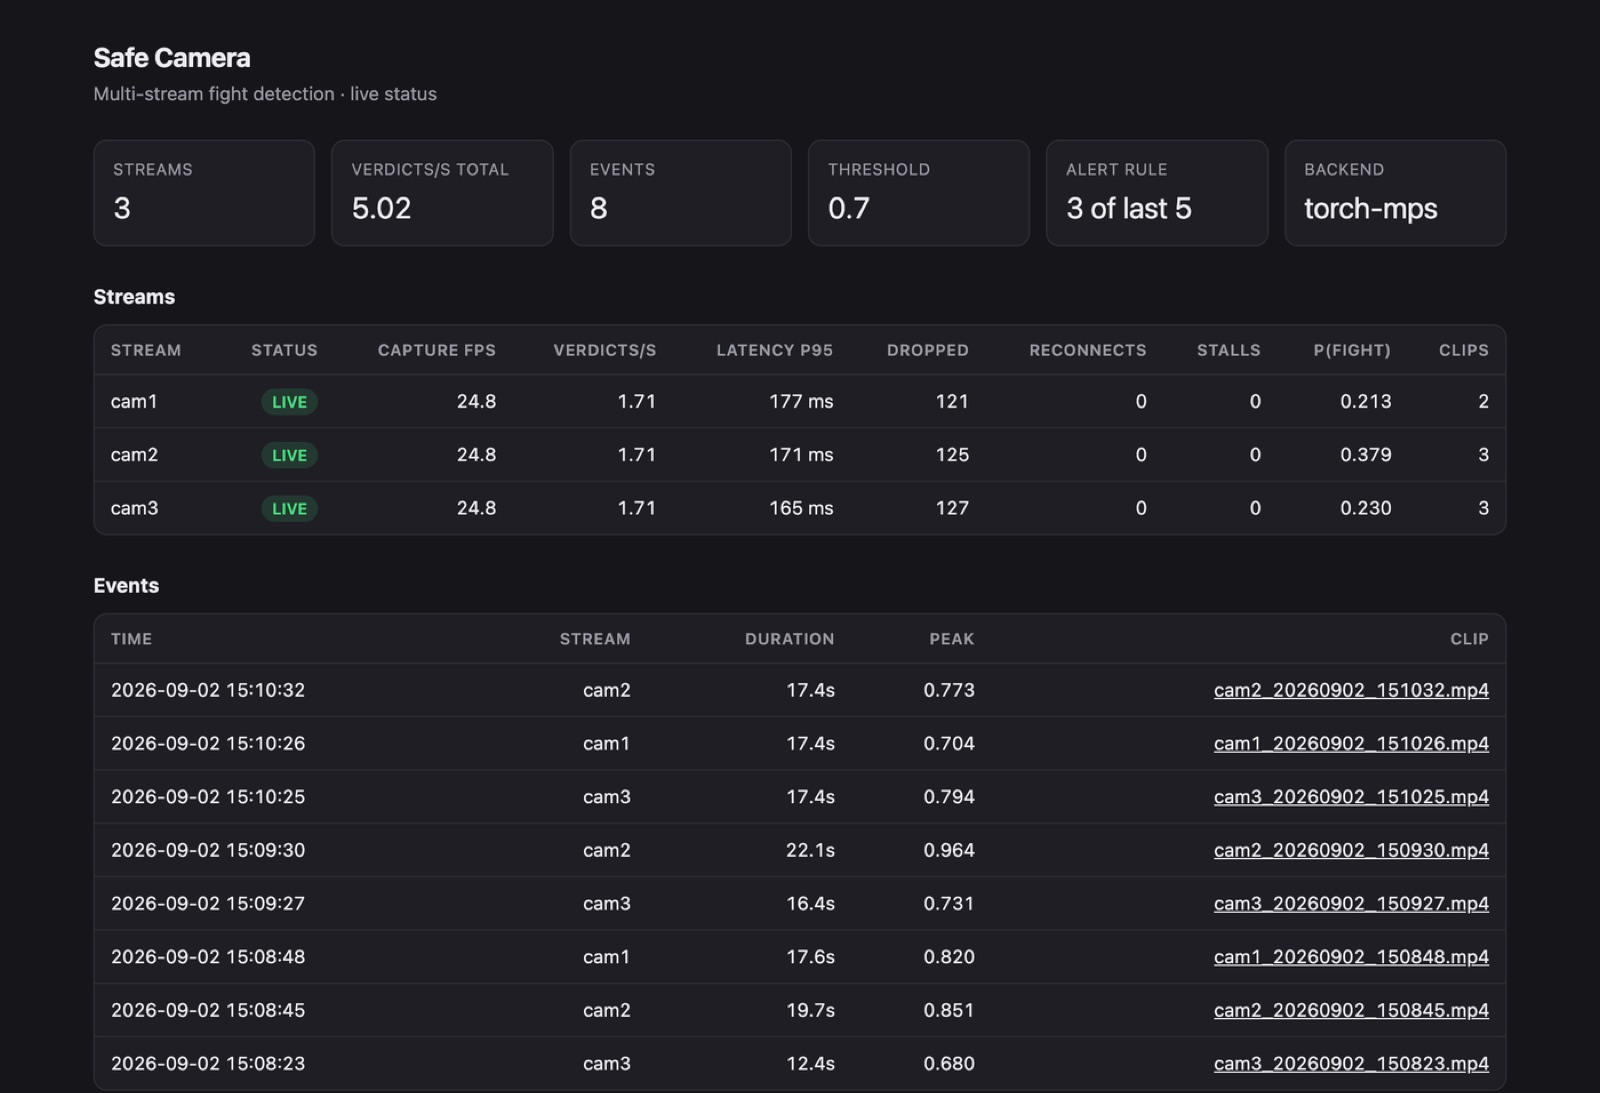Click the LIVE badge for cam1
Image resolution: width=1600 pixels, height=1093 pixels.
[289, 402]
